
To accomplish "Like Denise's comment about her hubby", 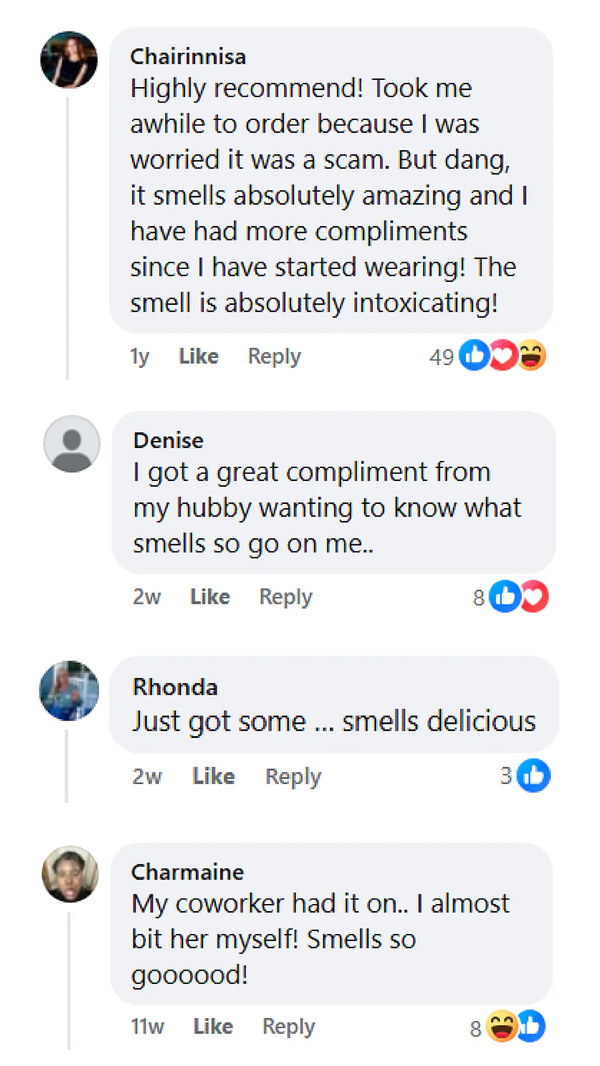I will point(210,597).
